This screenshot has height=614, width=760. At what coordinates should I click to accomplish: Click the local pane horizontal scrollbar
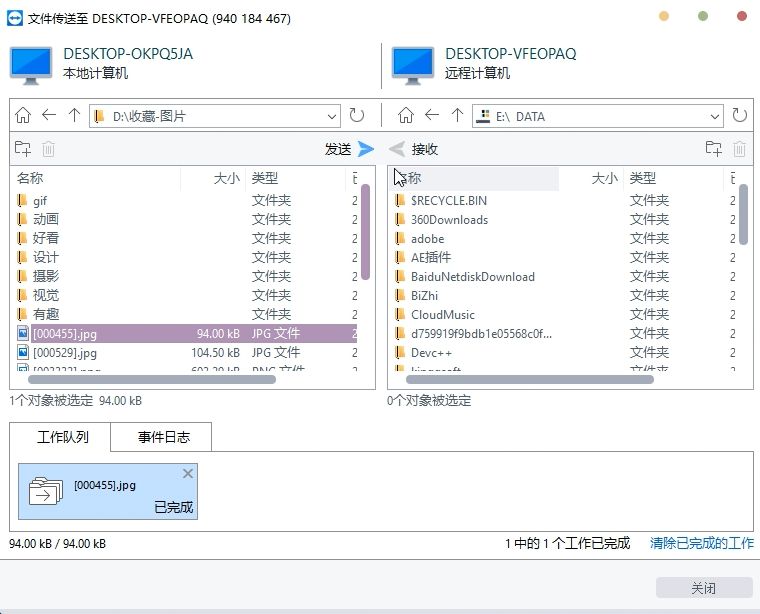click(x=165, y=380)
